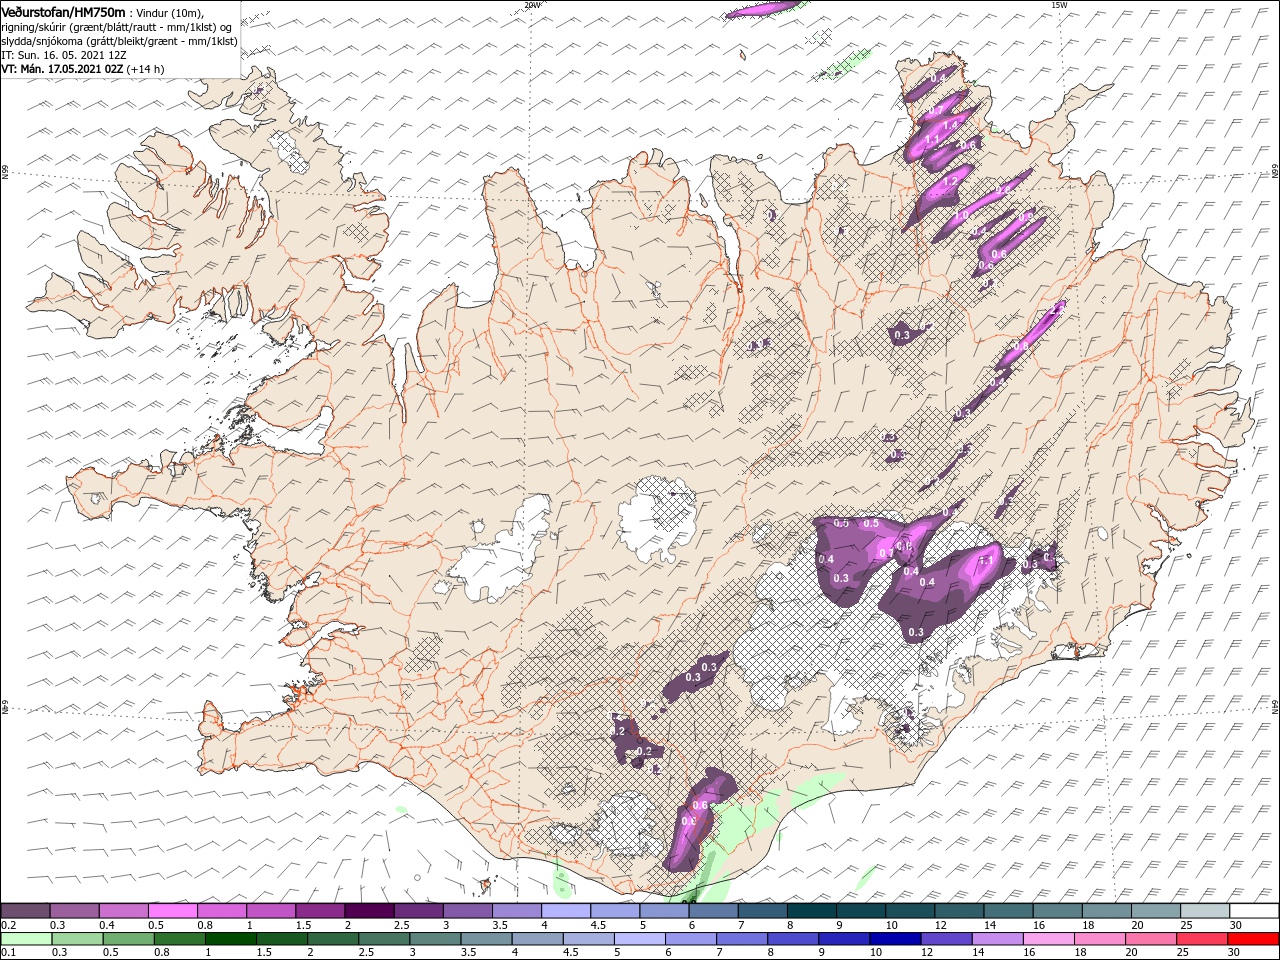Click the 20W longitude label
The width and height of the screenshot is (1280, 960).
coord(533,5)
